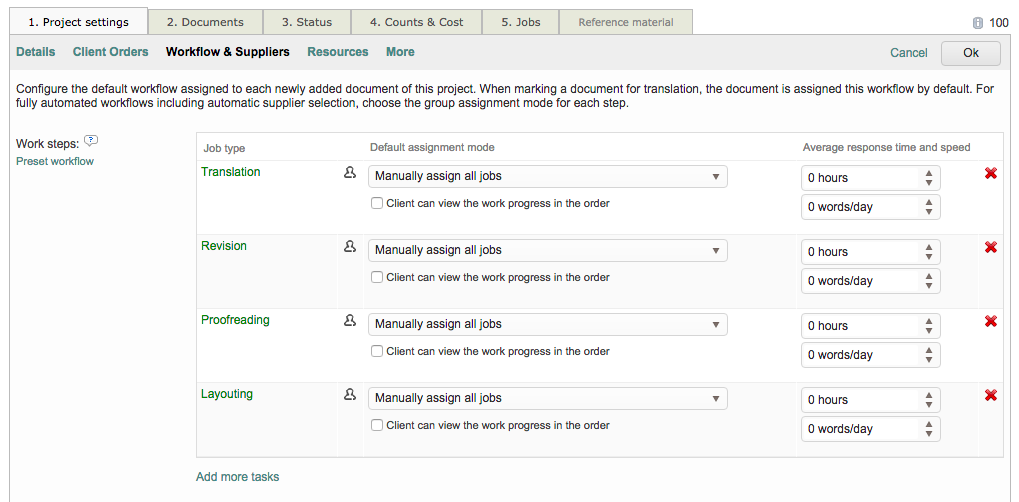This screenshot has width=1019, height=502.
Task: Open Translation assignment mode dropdown
Action: pyautogui.click(x=547, y=177)
